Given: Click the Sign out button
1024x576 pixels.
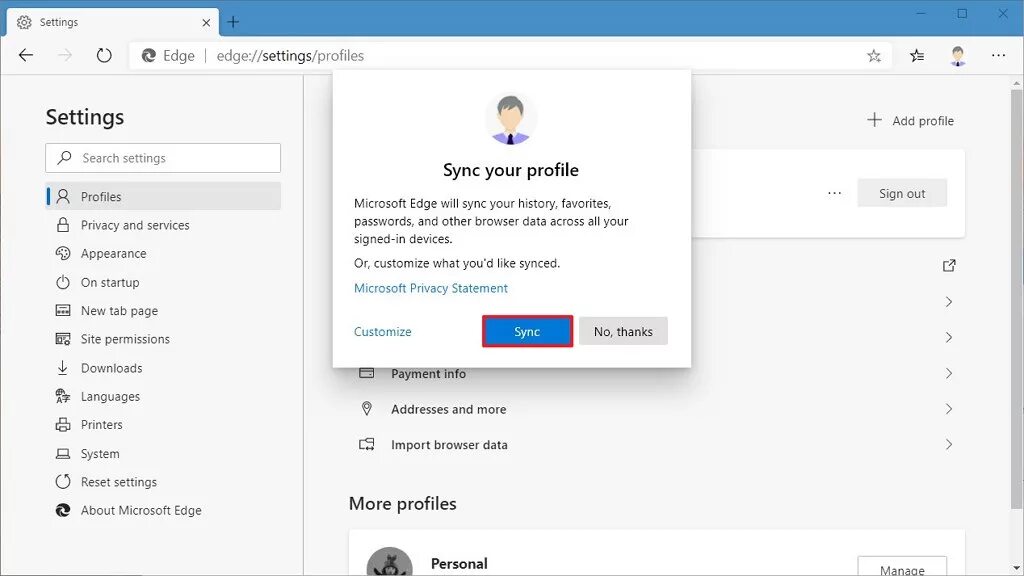Looking at the screenshot, I should [x=902, y=193].
